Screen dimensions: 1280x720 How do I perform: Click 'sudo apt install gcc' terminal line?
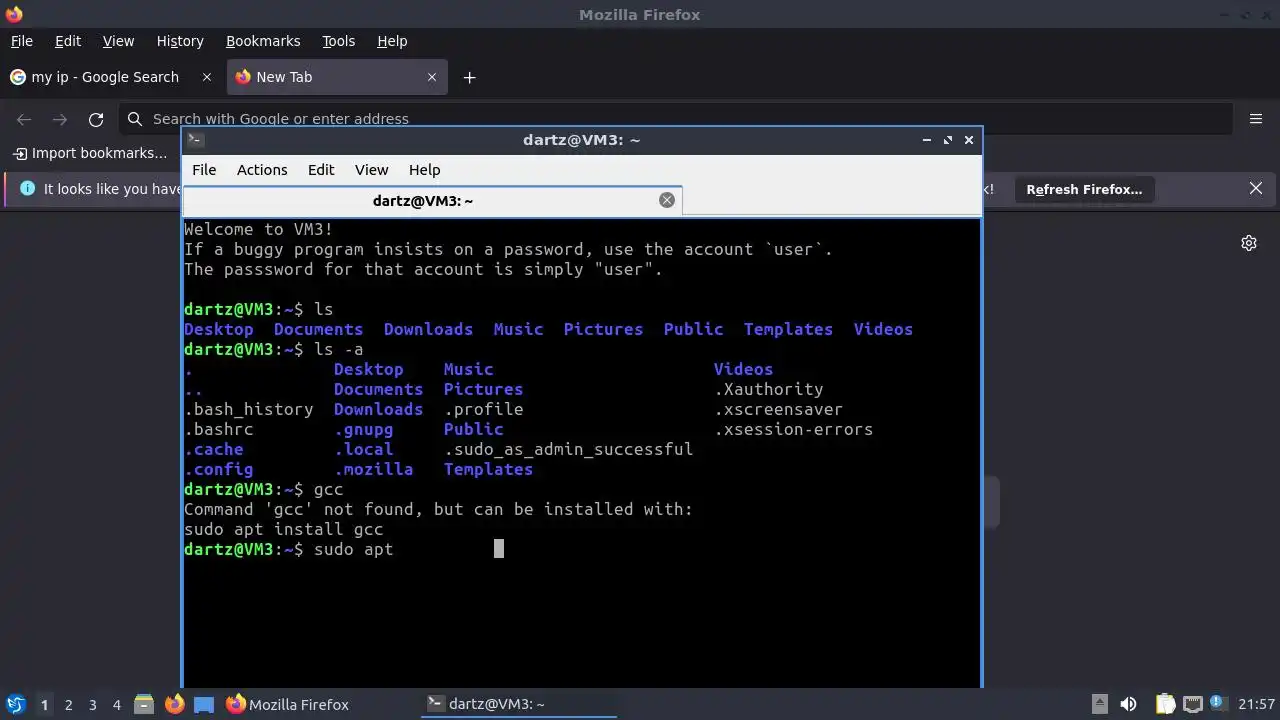click(x=284, y=529)
